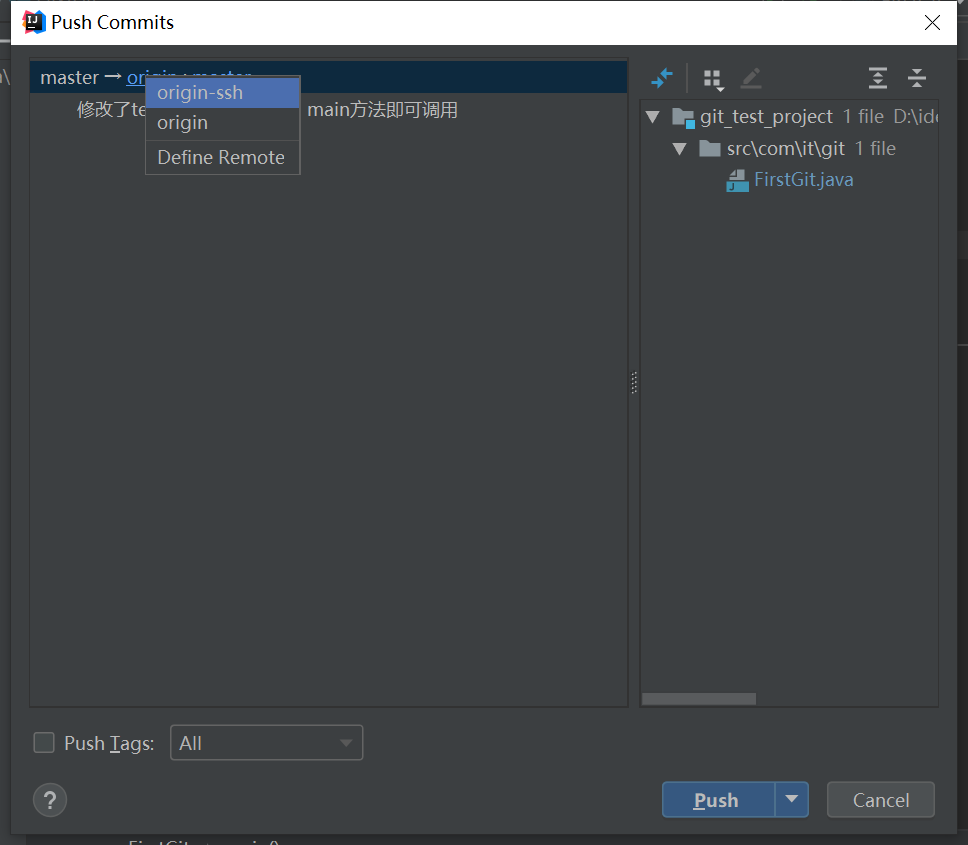Click the Expand All icon
The height and width of the screenshot is (845, 968).
click(x=877, y=78)
